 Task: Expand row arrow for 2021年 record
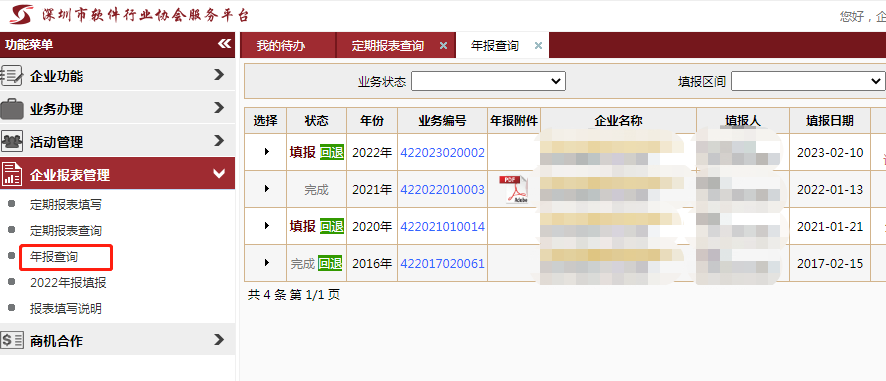(x=267, y=189)
